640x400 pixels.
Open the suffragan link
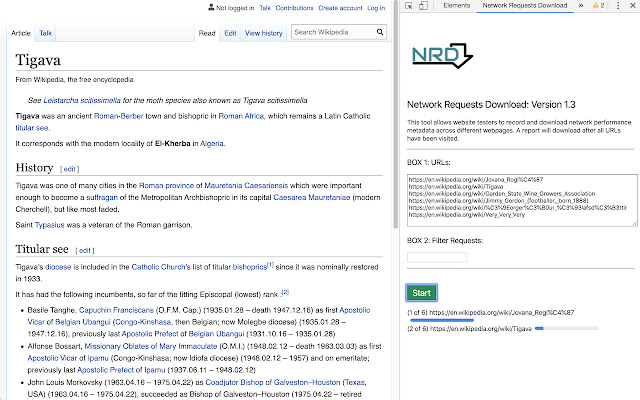pos(102,198)
